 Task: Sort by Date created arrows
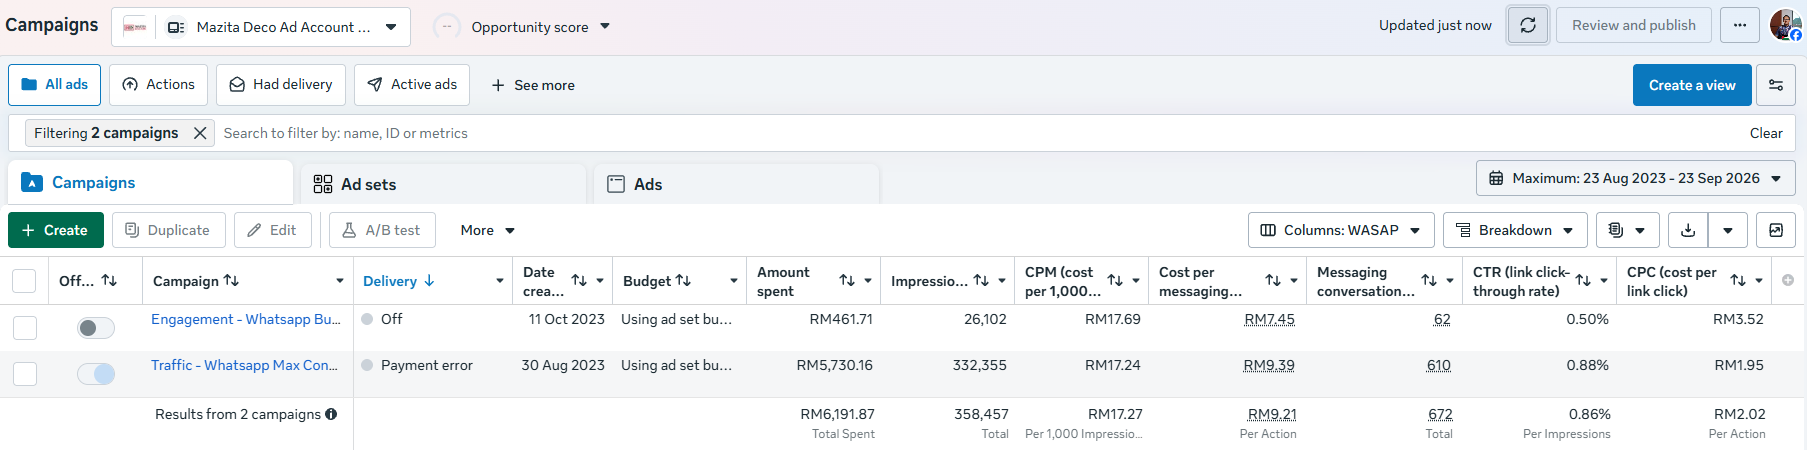click(579, 281)
